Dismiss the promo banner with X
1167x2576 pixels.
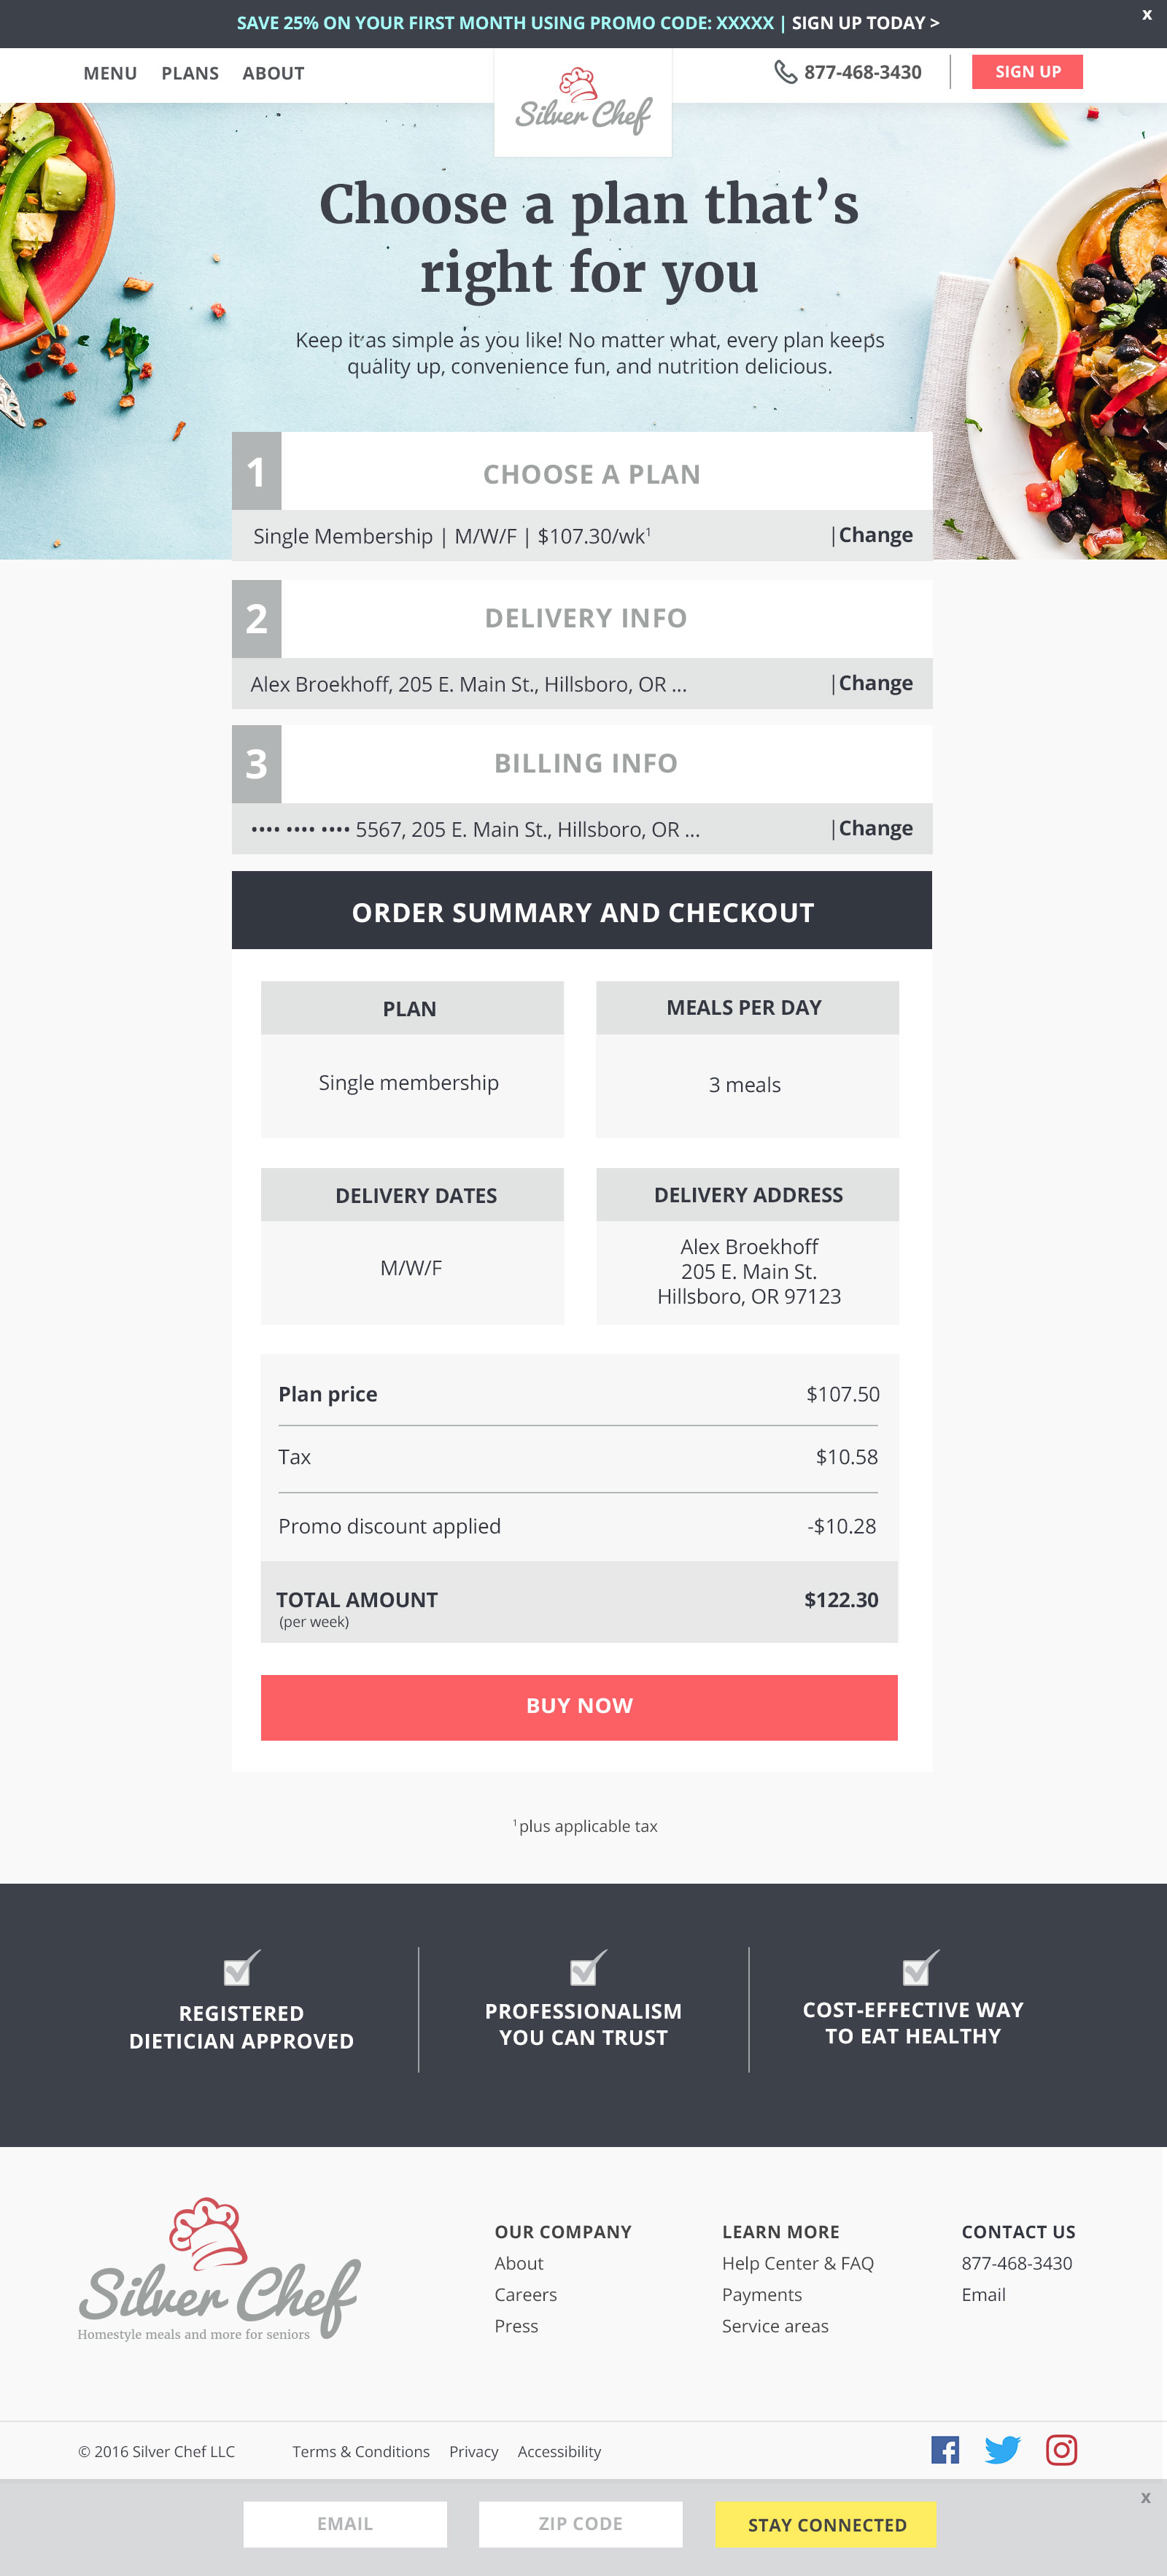[1146, 15]
